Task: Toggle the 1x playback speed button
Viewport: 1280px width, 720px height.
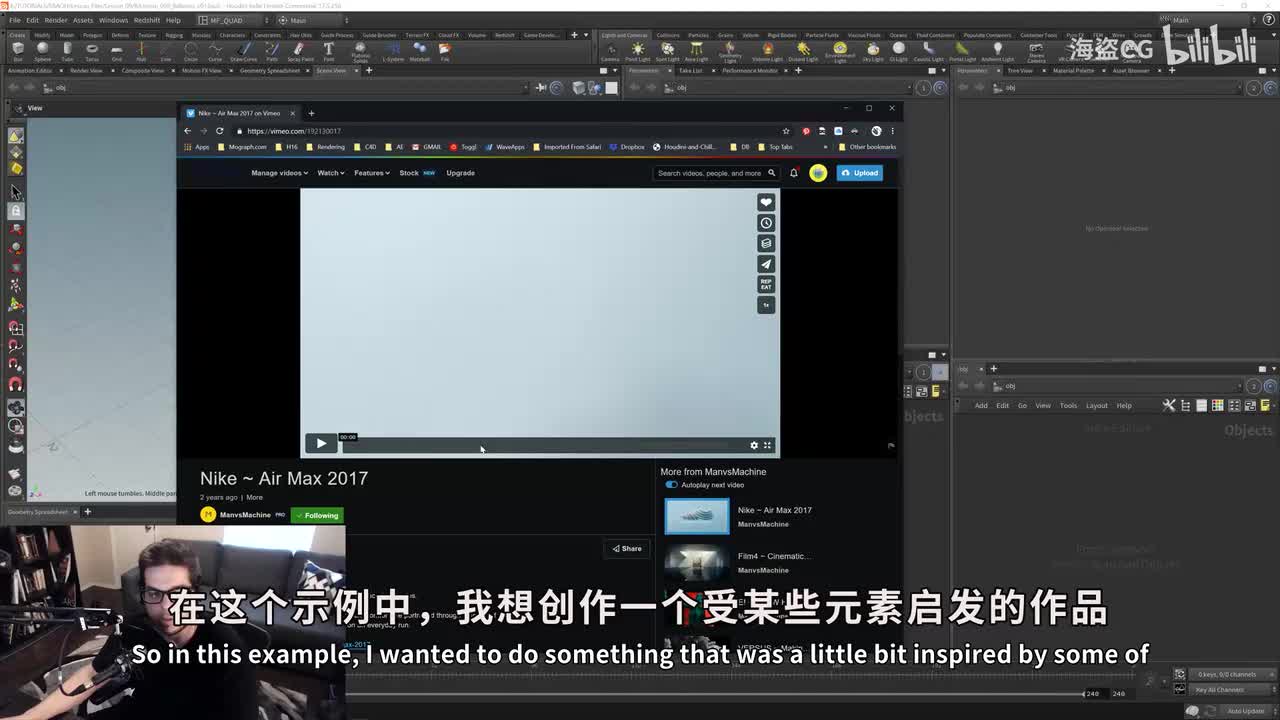Action: tap(766, 305)
